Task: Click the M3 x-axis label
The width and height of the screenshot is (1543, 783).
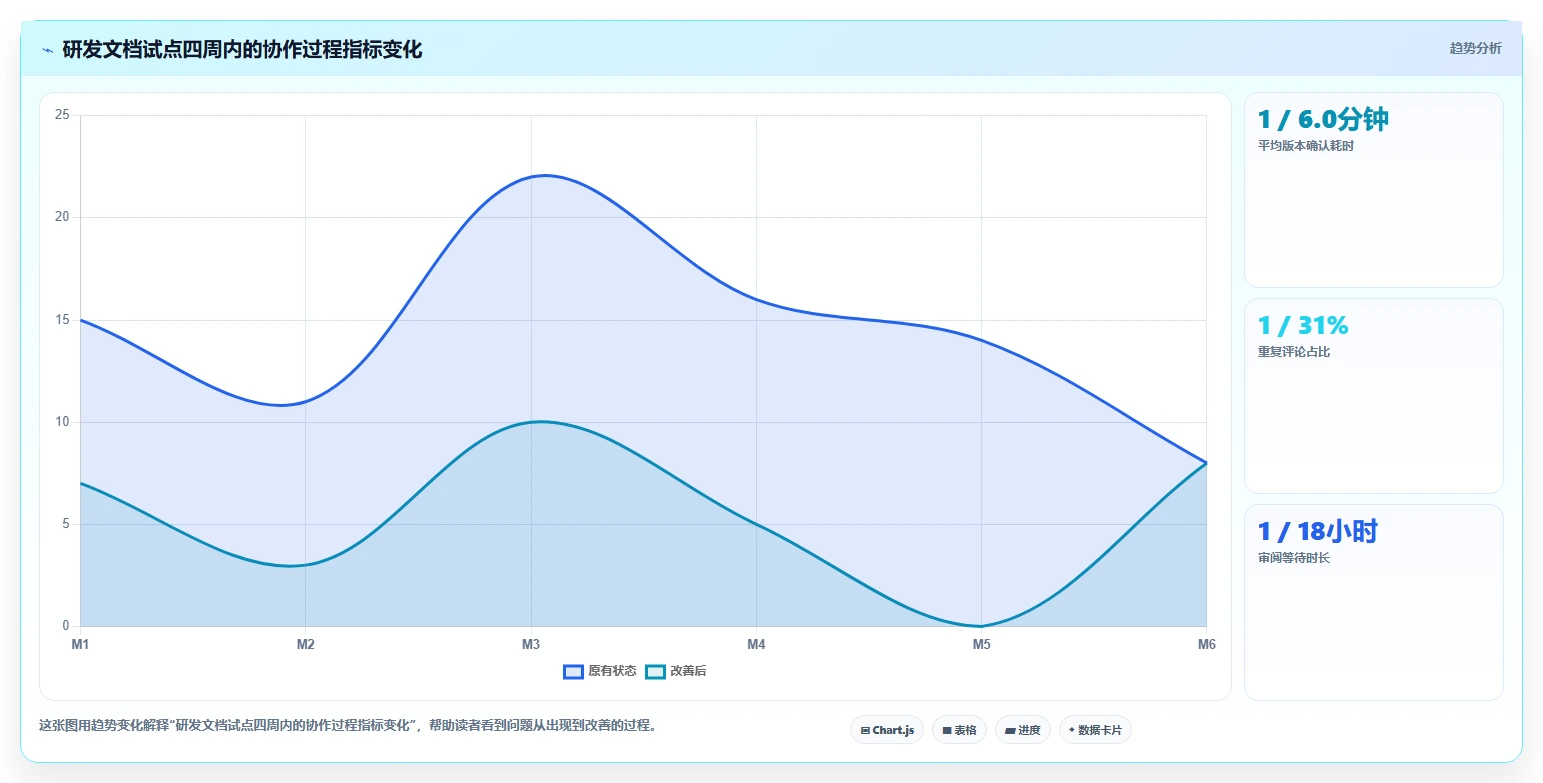Action: click(x=531, y=645)
